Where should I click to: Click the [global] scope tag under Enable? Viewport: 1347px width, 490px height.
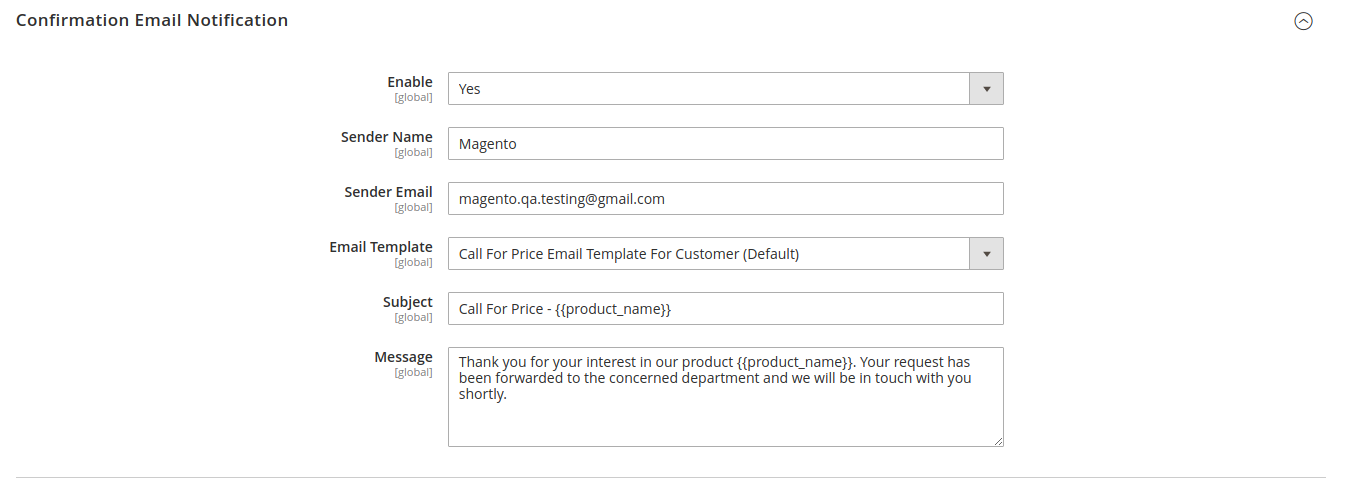click(413, 98)
